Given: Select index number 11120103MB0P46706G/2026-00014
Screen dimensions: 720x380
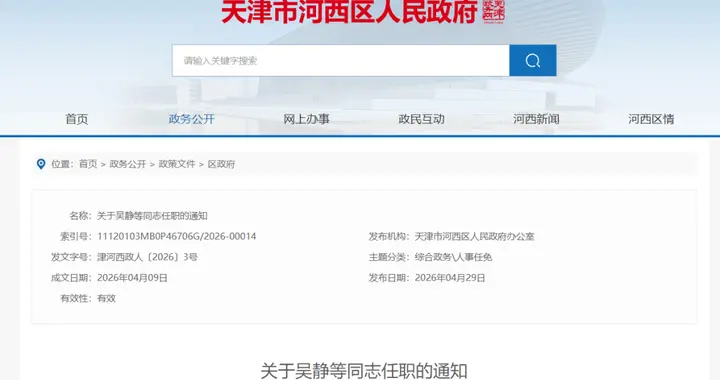Looking at the screenshot, I should [177, 236].
